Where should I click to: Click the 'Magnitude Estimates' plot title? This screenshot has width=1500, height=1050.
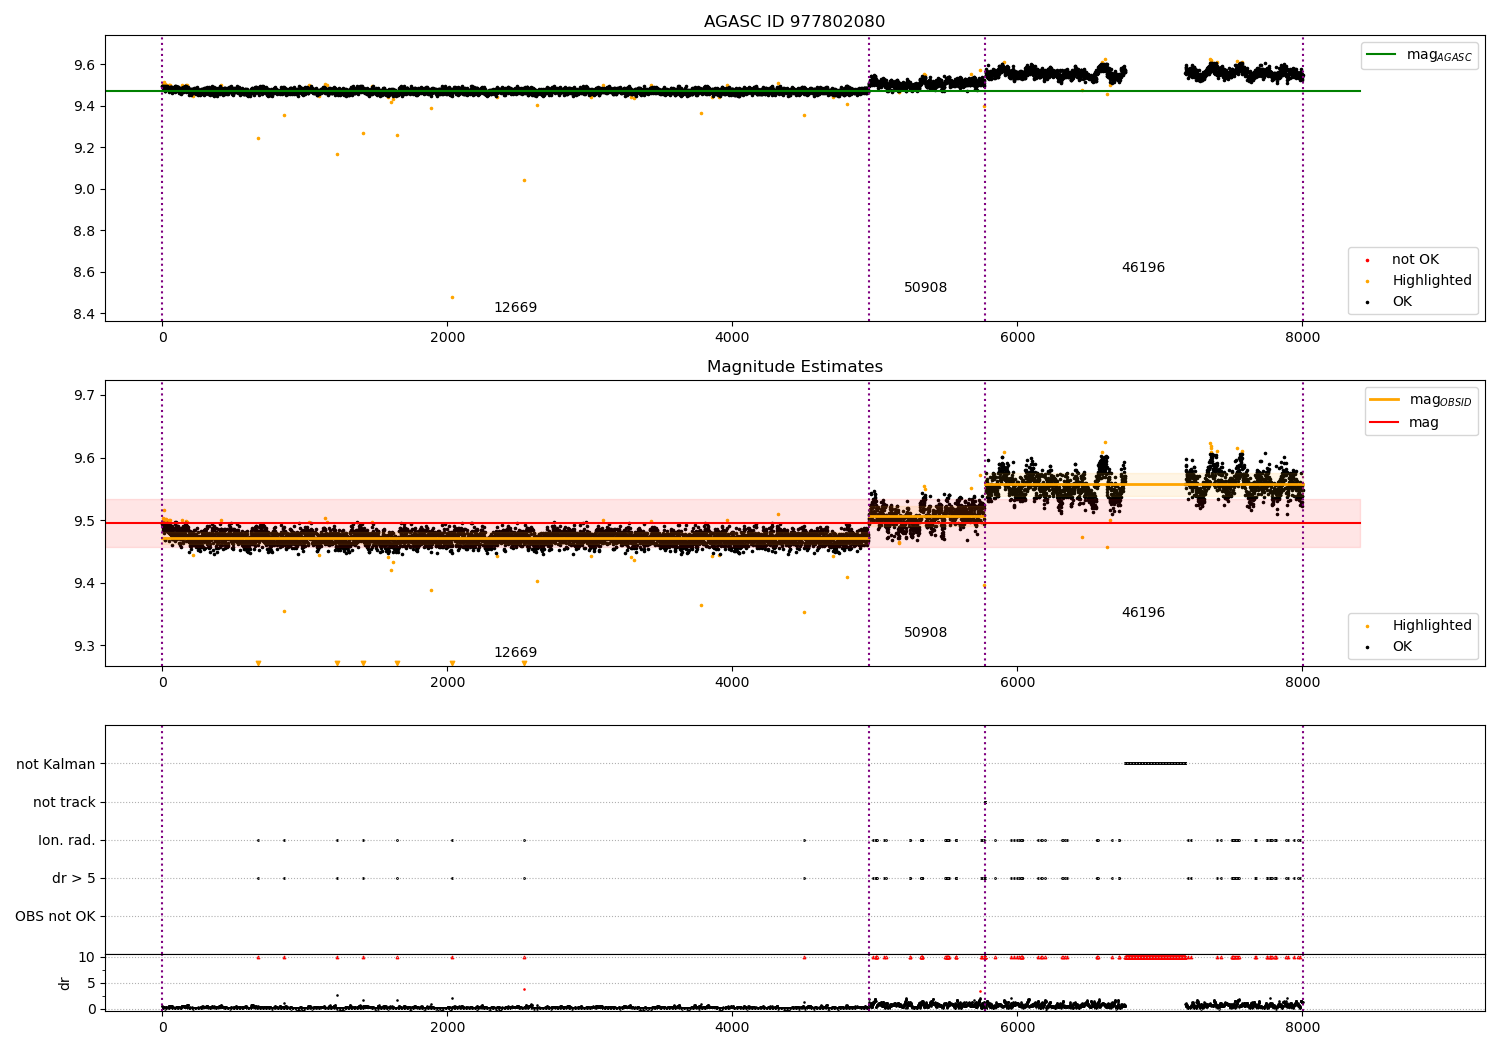[x=794, y=367]
